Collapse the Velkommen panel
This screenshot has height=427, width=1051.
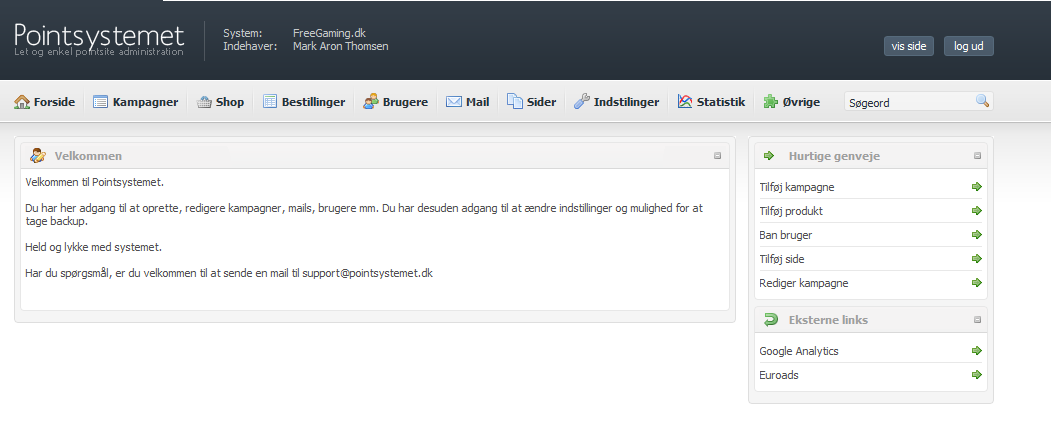pyautogui.click(x=717, y=156)
